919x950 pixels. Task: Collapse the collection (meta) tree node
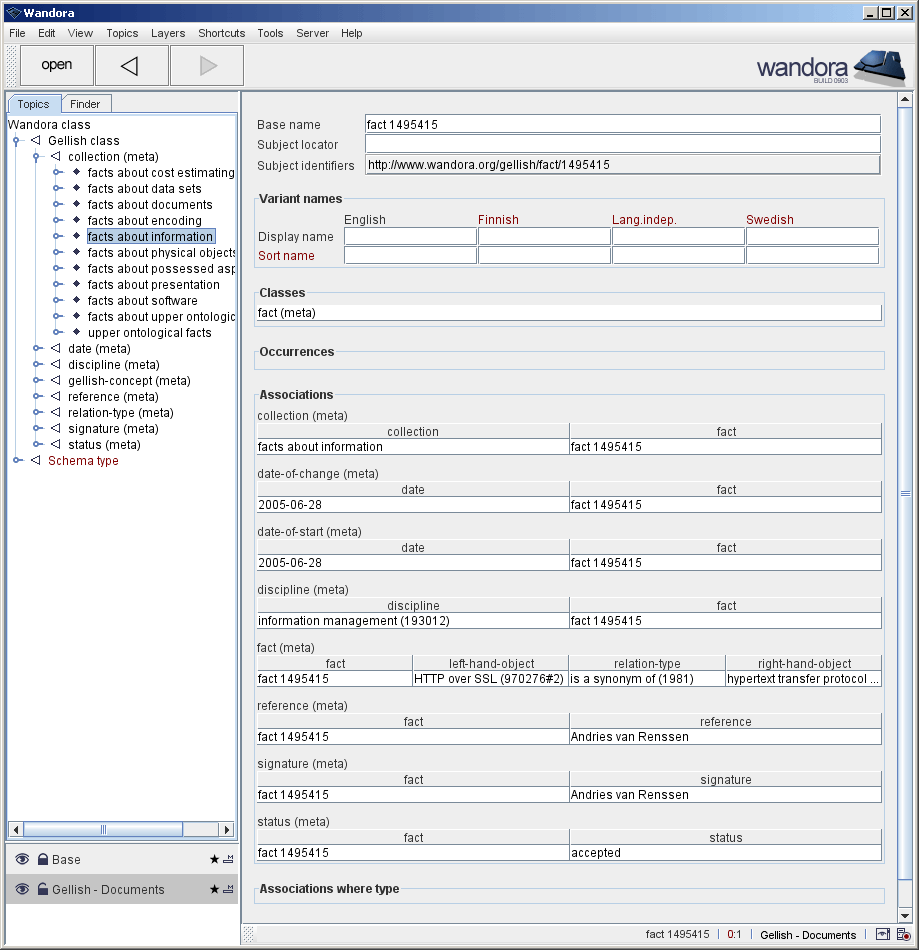pyautogui.click(x=37, y=157)
